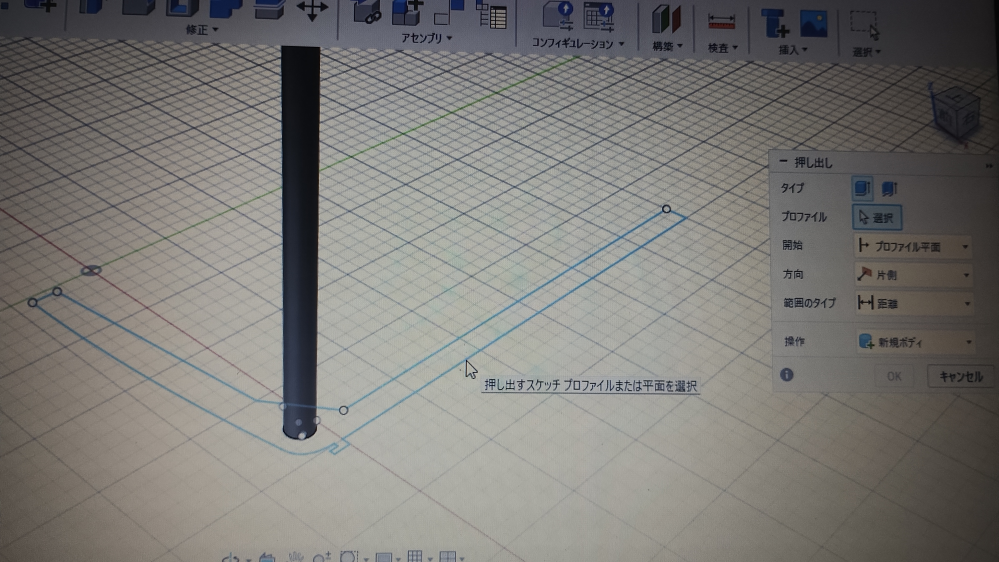Open the 開始 プロファイル平面 dropdown

[x=913, y=246]
